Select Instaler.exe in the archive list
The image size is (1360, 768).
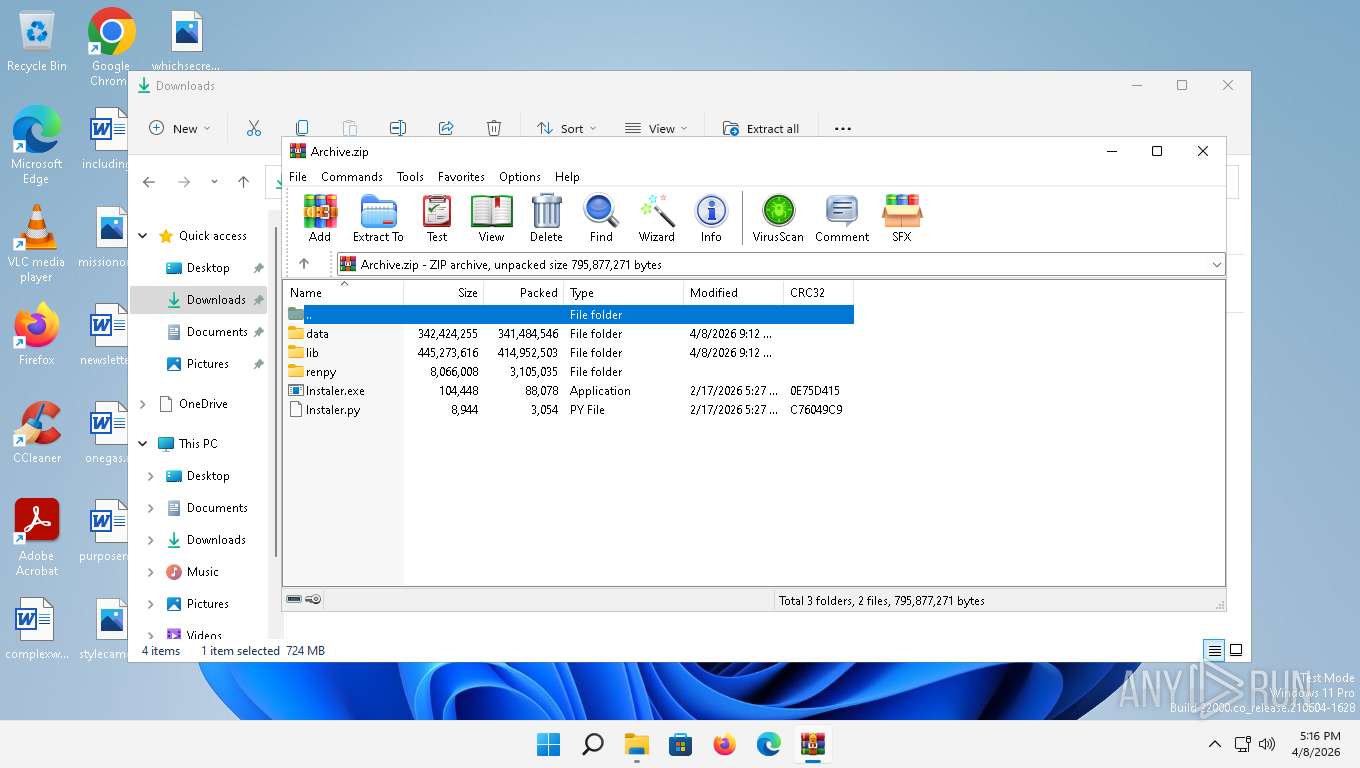569,391
